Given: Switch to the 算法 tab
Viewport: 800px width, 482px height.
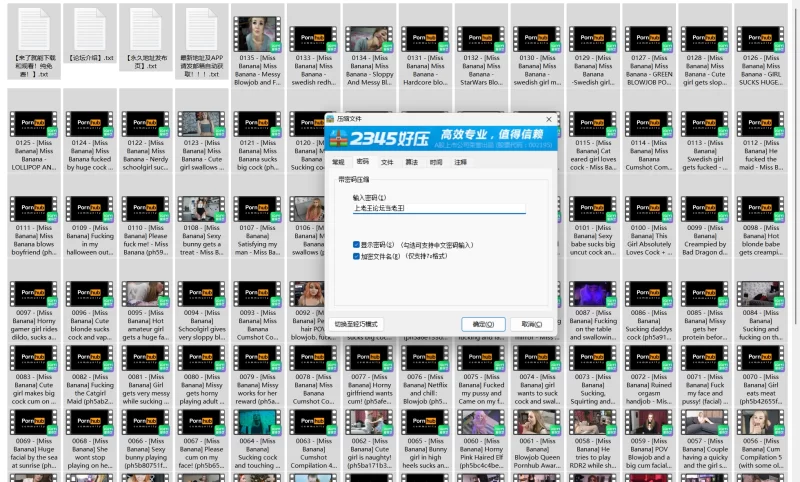Looking at the screenshot, I should [x=412, y=162].
